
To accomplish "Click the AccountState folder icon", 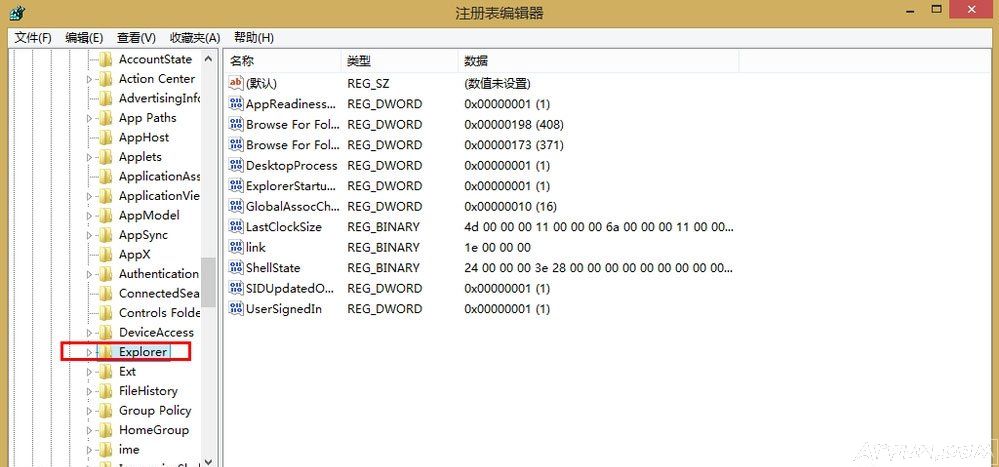I will click(105, 59).
